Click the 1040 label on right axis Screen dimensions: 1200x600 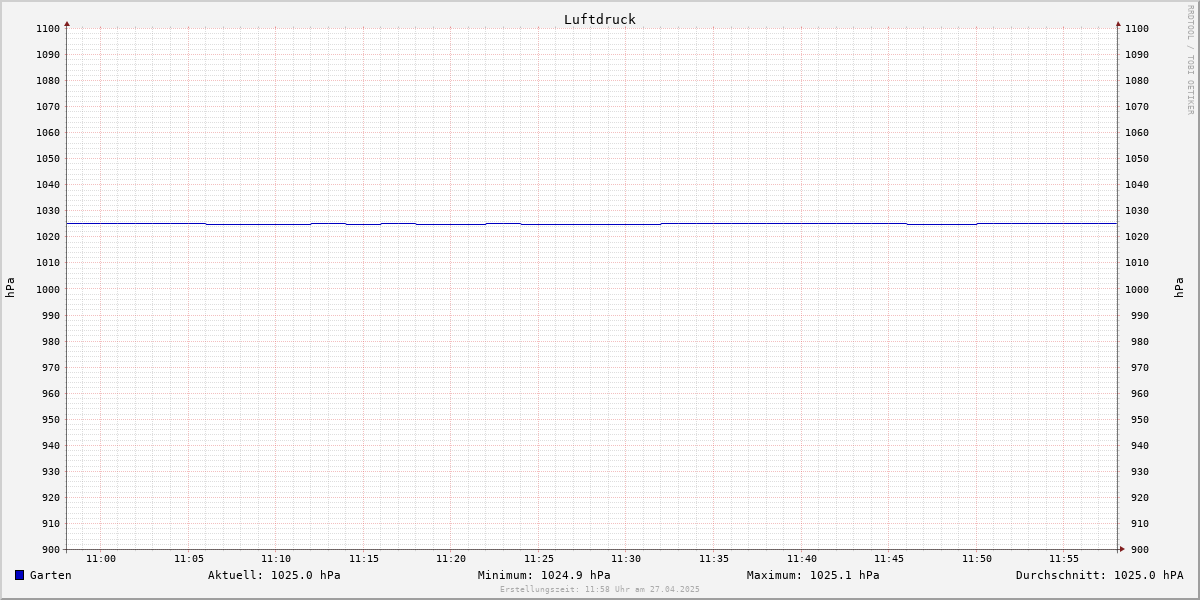pos(1137,184)
